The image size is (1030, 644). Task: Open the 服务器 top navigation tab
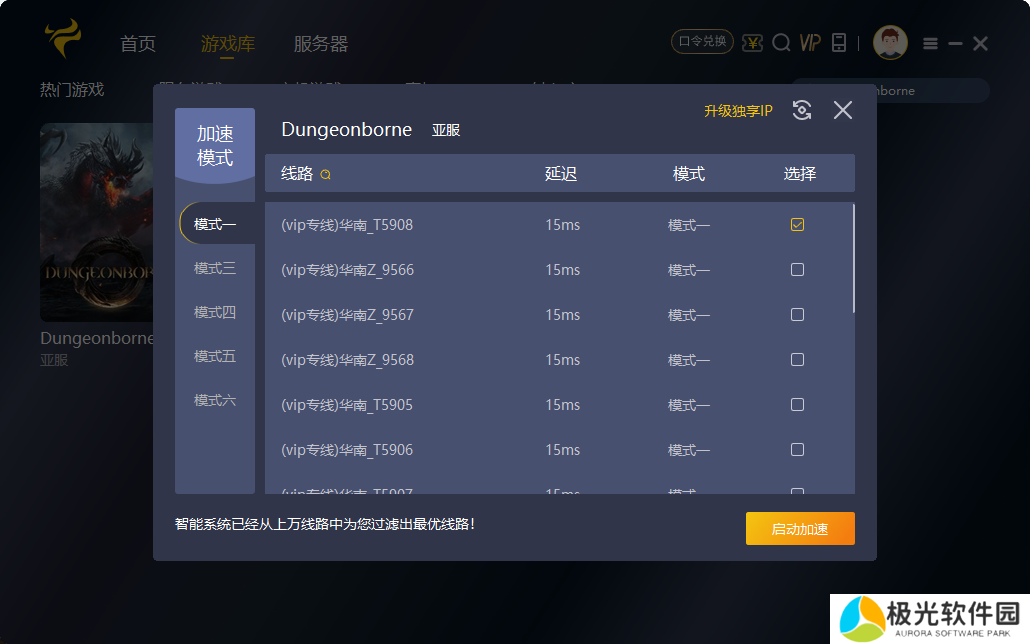pos(320,44)
